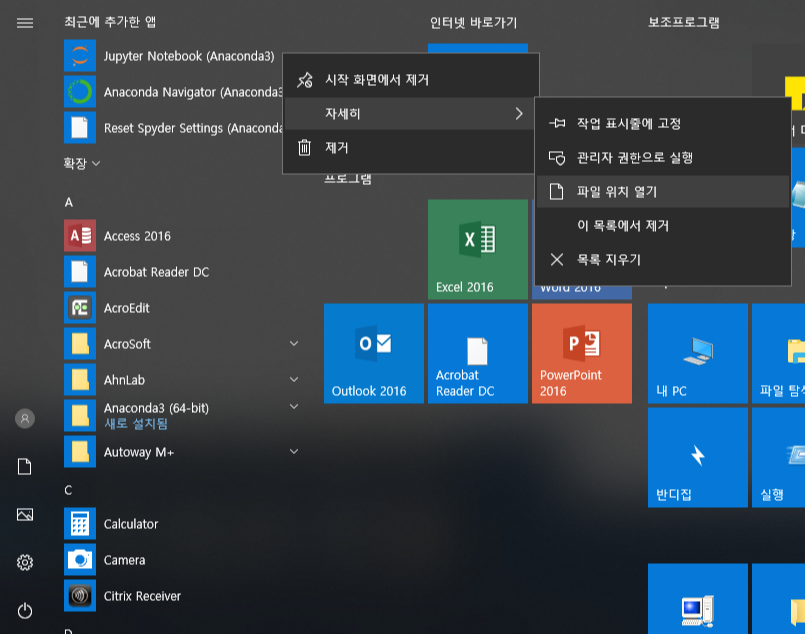Open the Camera app icon

(x=80, y=560)
